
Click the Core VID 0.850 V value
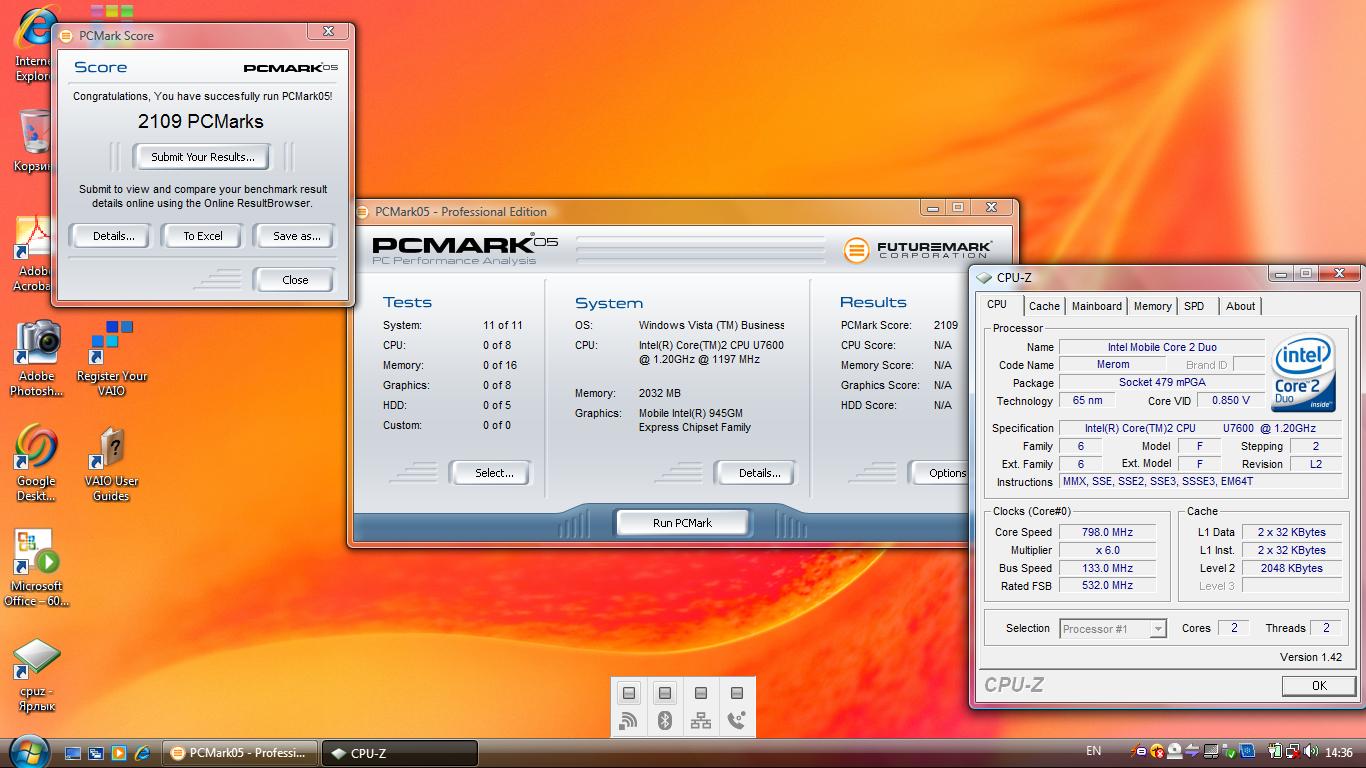point(1230,401)
